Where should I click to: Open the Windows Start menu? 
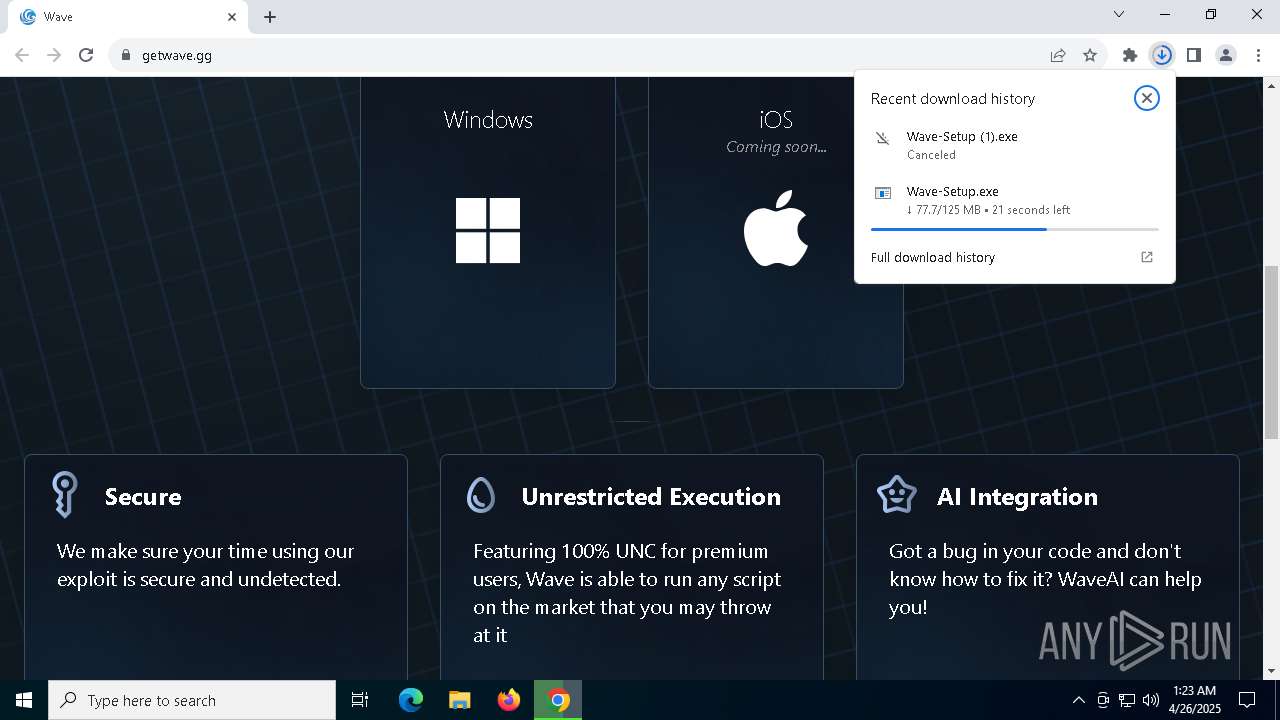point(23,700)
